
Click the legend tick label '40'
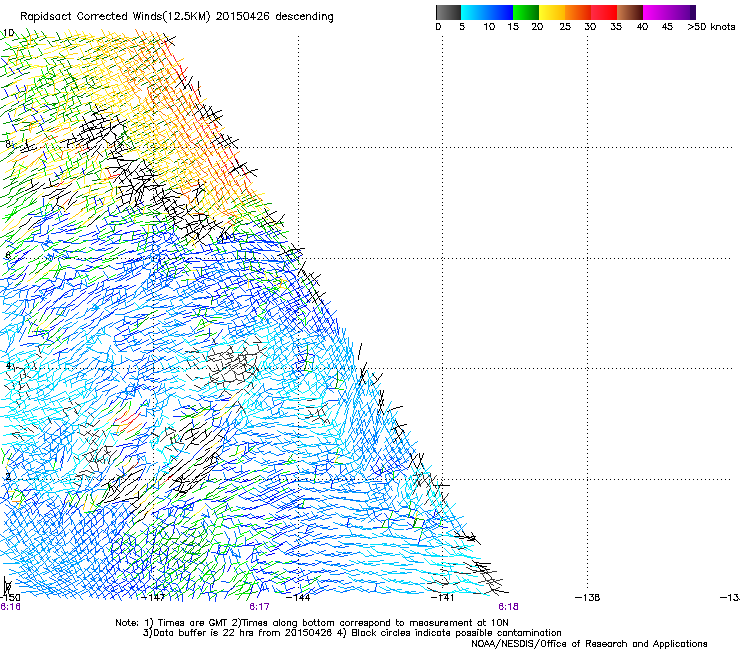642,27
